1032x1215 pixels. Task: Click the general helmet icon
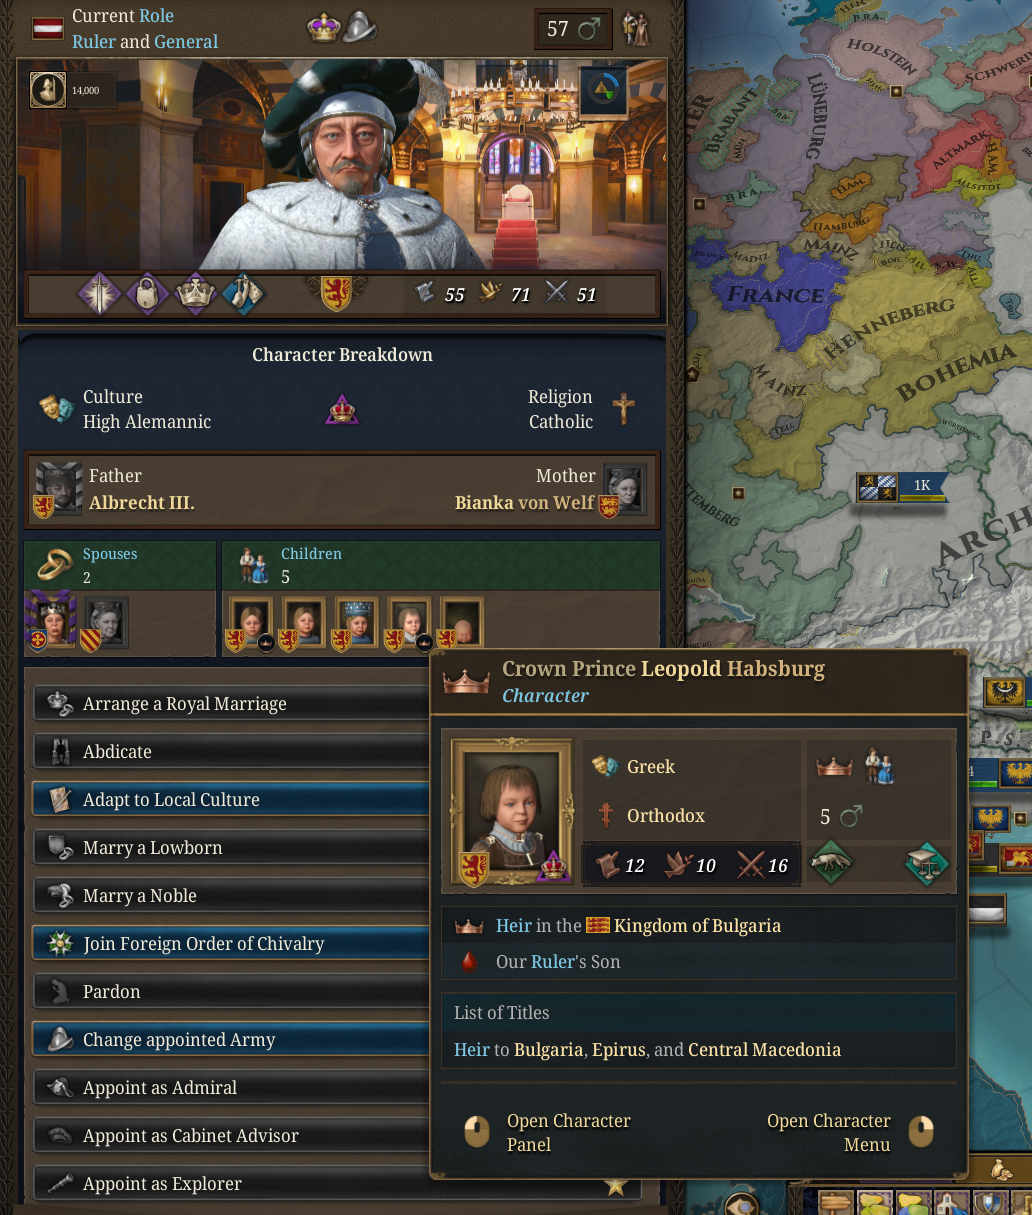coord(360,27)
